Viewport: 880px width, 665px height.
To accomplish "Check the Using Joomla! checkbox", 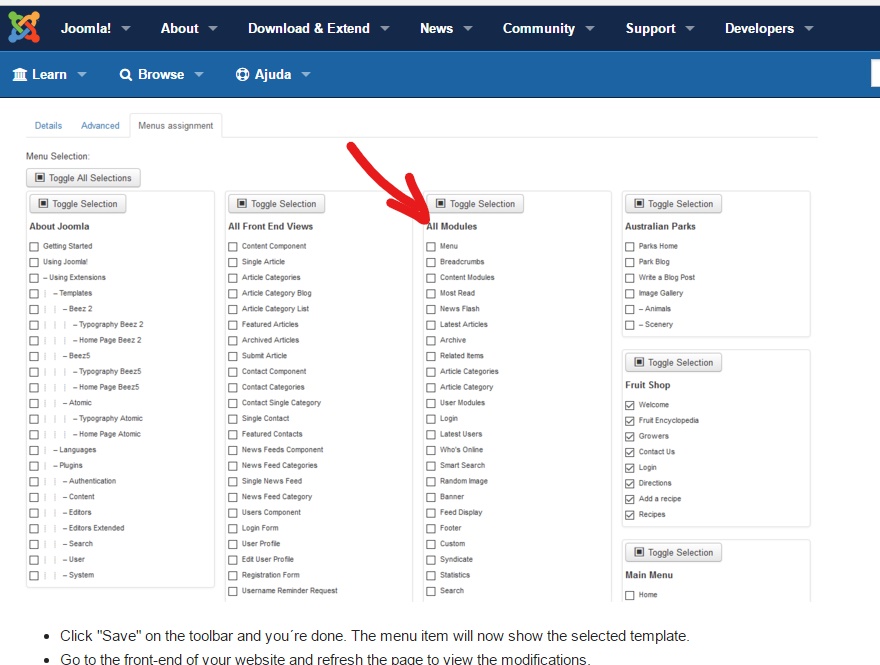I will (34, 262).
